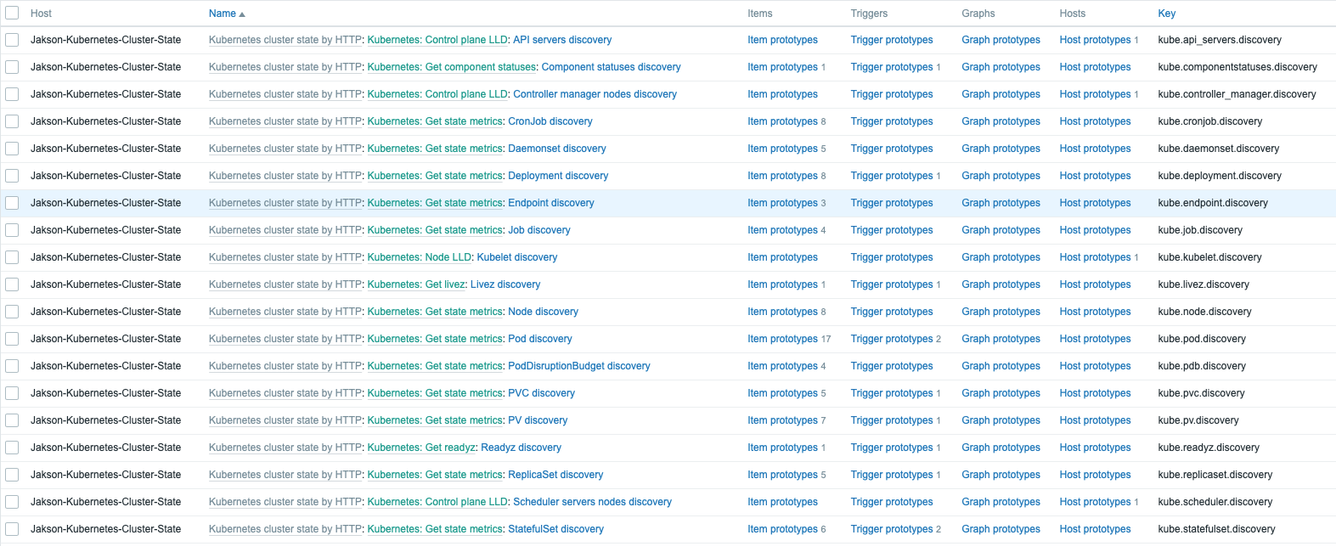Screen dimensions: 1336x546
Task: Open template link in StatefulSet discovery row
Action: (285, 529)
